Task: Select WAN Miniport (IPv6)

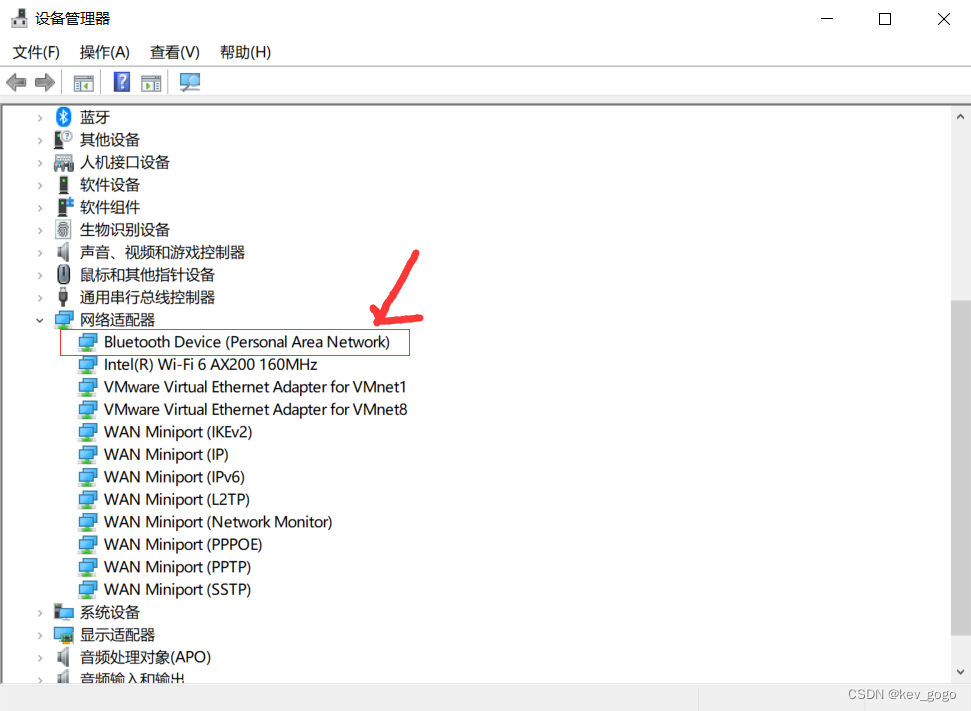Action: (174, 477)
